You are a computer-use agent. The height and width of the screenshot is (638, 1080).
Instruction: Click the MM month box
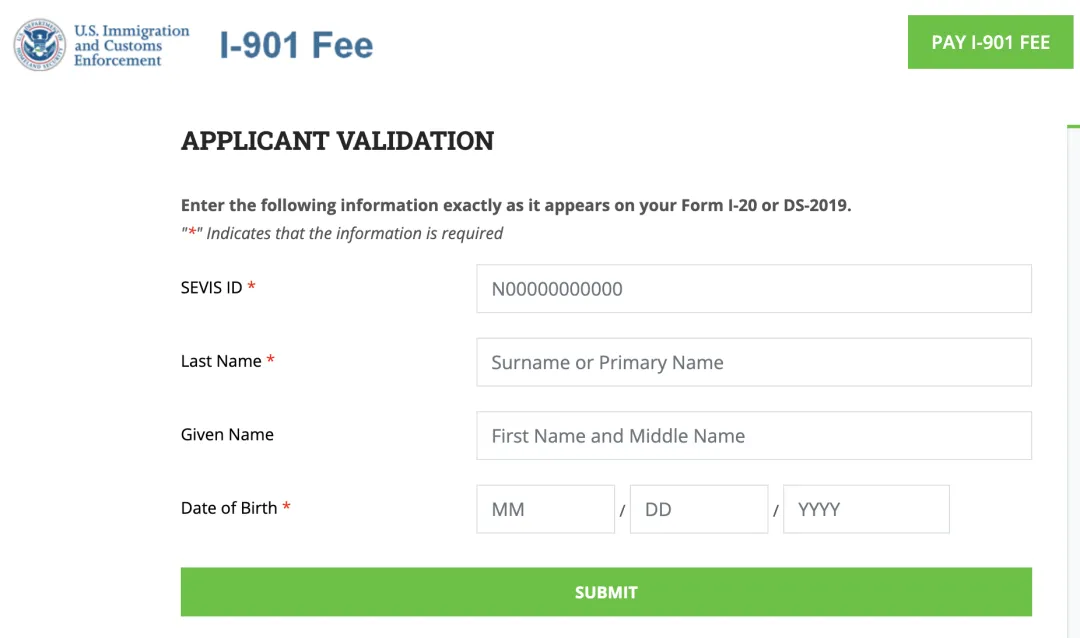(x=545, y=509)
